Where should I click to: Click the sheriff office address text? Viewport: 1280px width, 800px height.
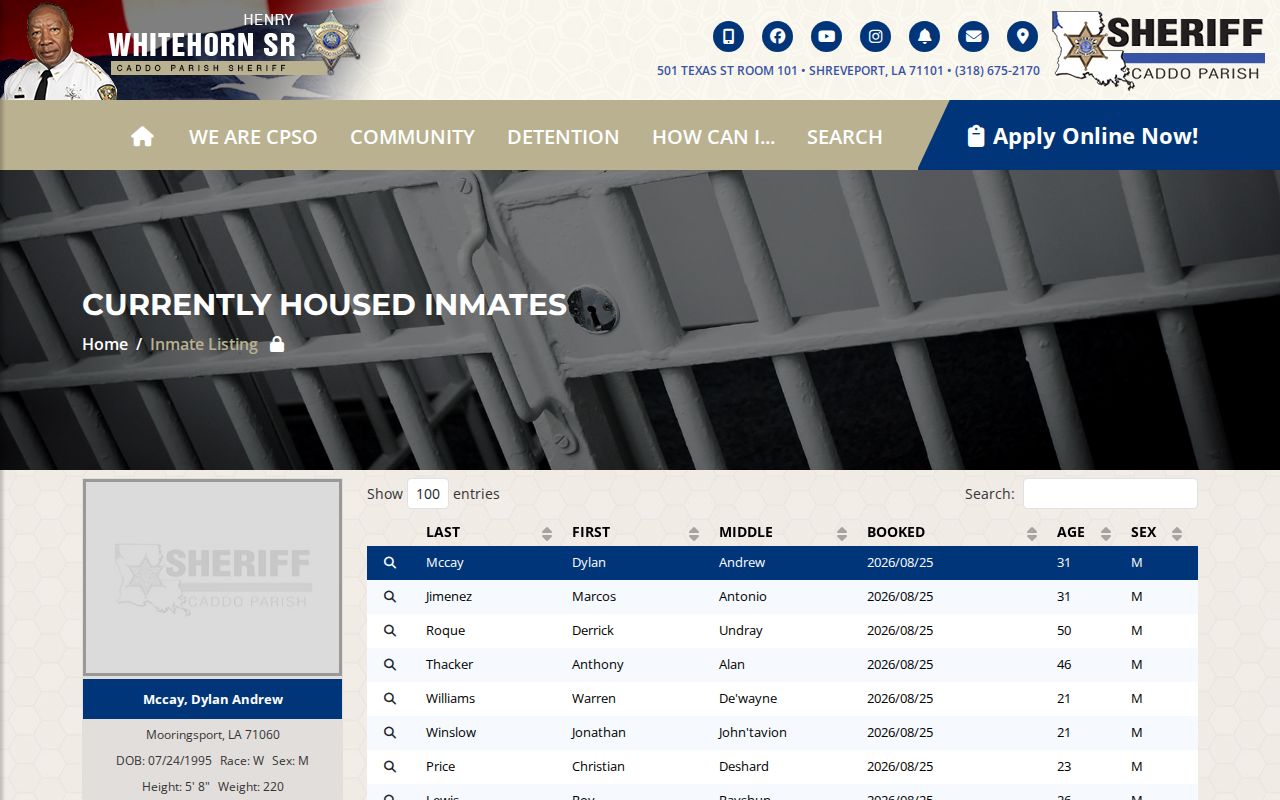point(848,71)
